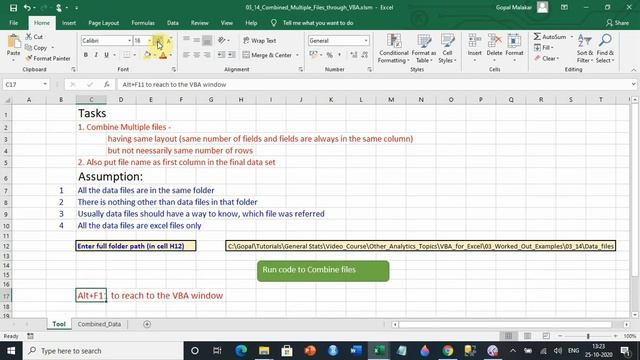This screenshot has height=360, width=640.
Task: Toggle Underline formatting
Action: pyautogui.click(x=106, y=55)
